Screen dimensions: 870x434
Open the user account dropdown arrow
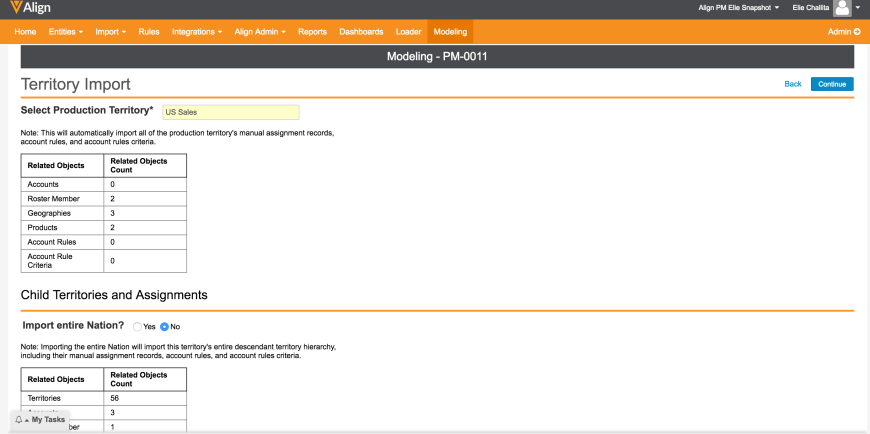click(858, 9)
